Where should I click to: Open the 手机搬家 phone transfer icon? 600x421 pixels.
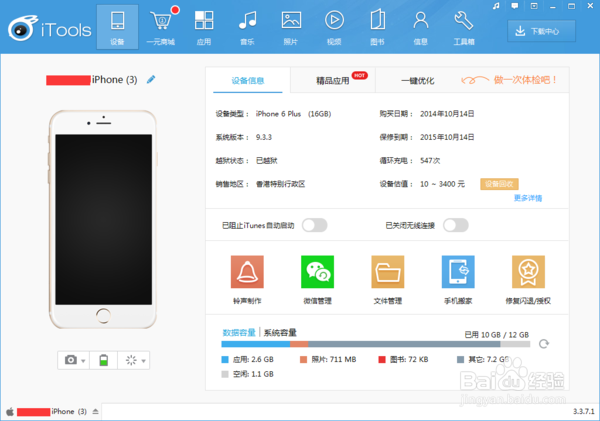(x=458, y=272)
